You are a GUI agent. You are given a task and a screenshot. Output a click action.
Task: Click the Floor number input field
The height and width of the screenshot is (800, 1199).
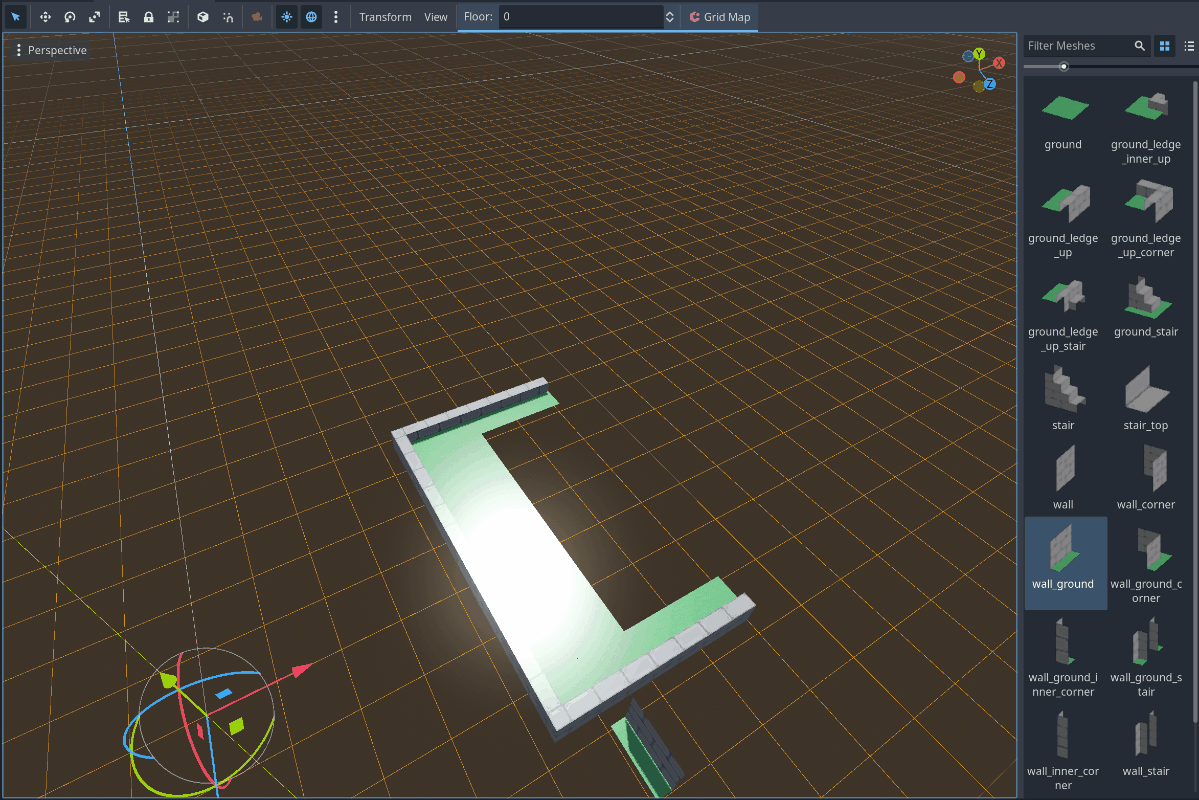[580, 17]
